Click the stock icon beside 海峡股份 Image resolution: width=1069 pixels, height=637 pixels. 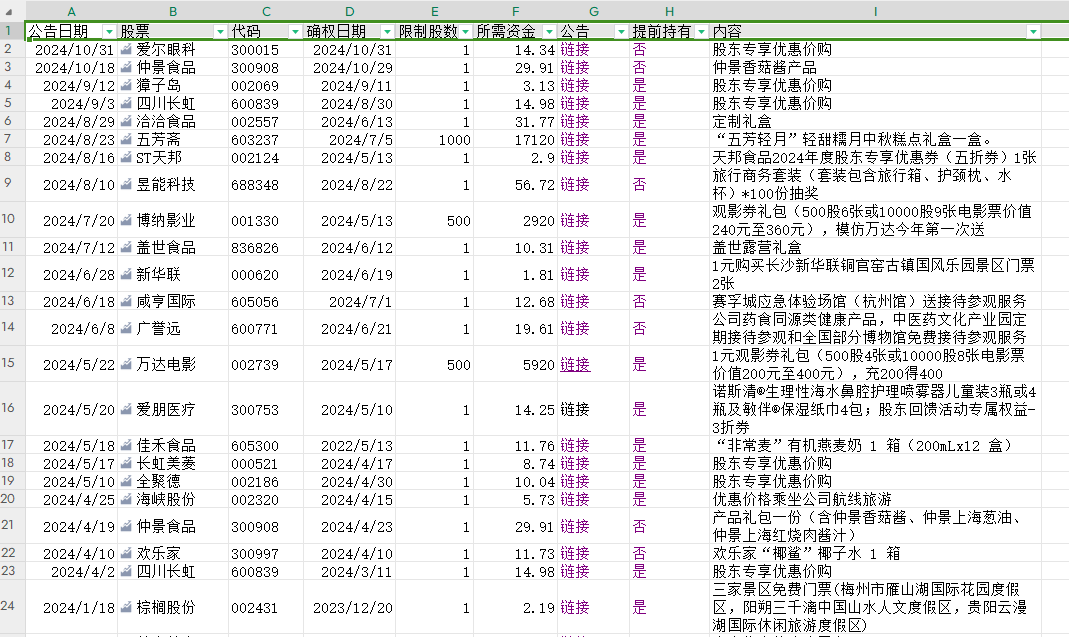click(x=126, y=499)
